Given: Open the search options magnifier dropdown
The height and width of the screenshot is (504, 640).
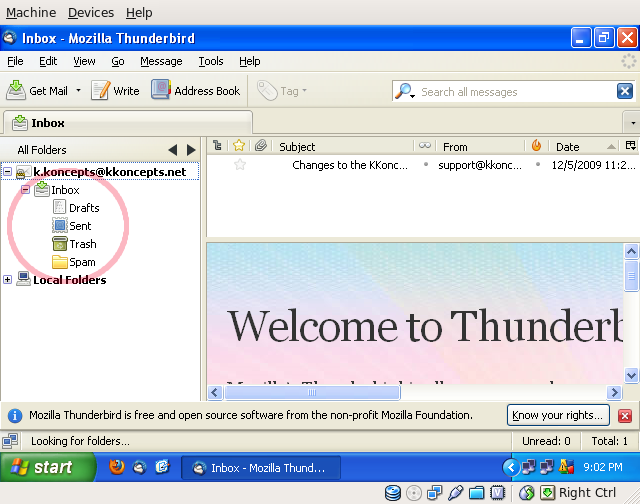Looking at the screenshot, I should pos(405,91).
